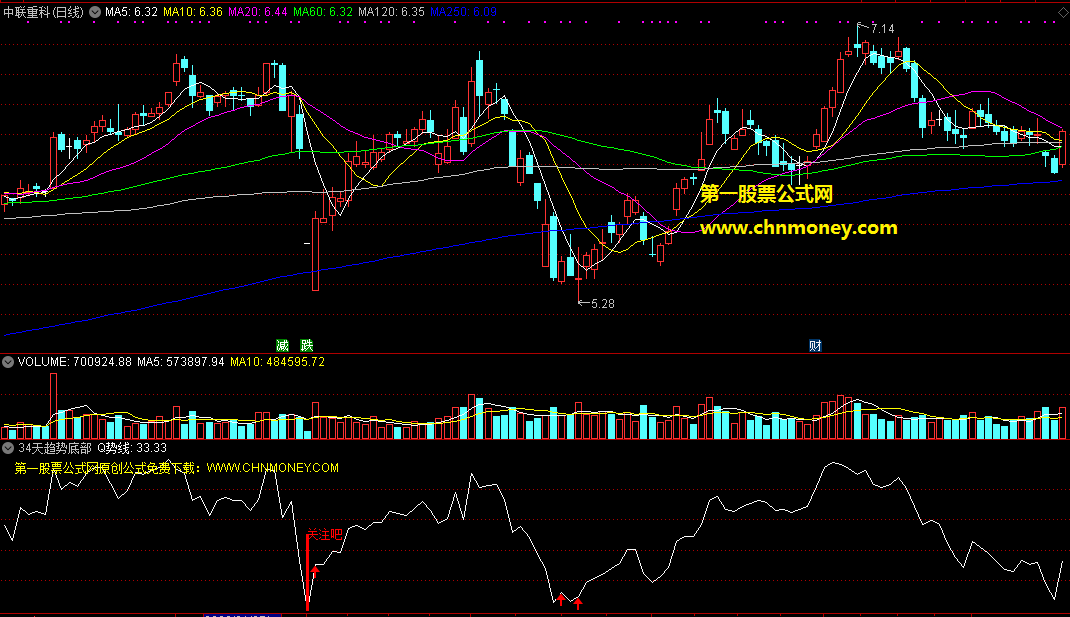Open the main chart indicator dropdown beside 中联重科(日线)
The image size is (1070, 617).
[95, 12]
